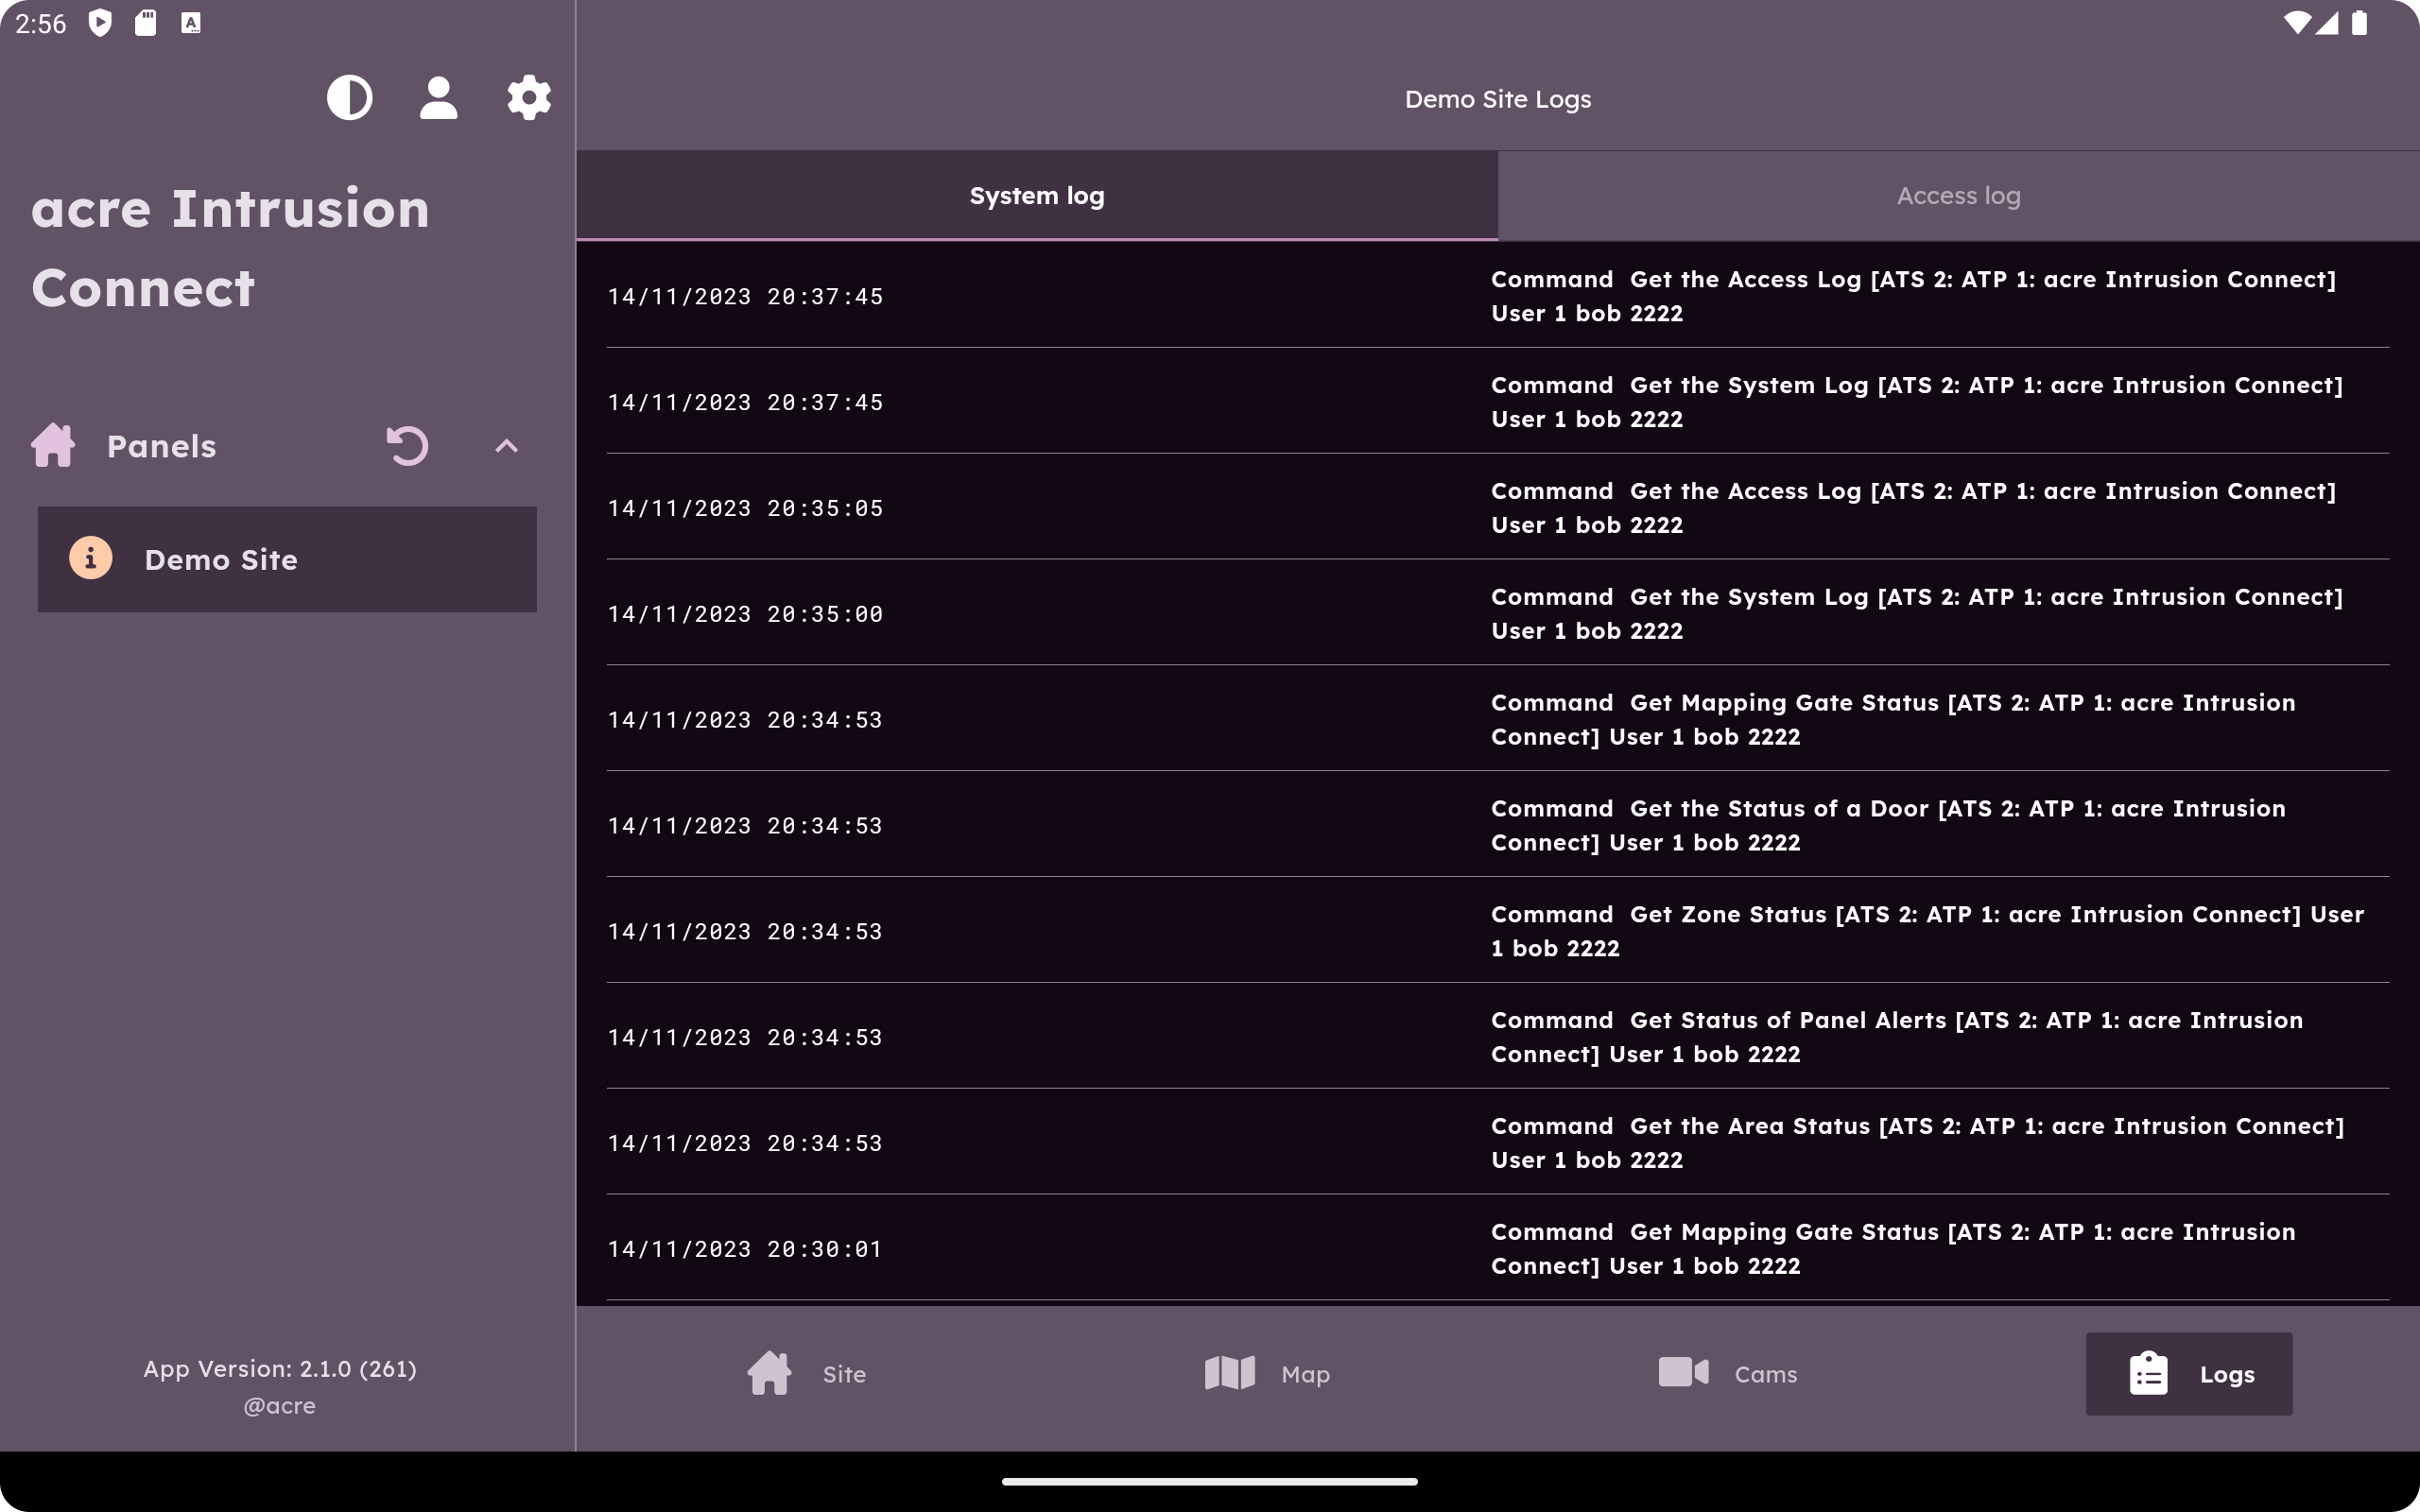Click the Site house icon
This screenshot has height=1512, width=2420.
pyautogui.click(x=770, y=1373)
